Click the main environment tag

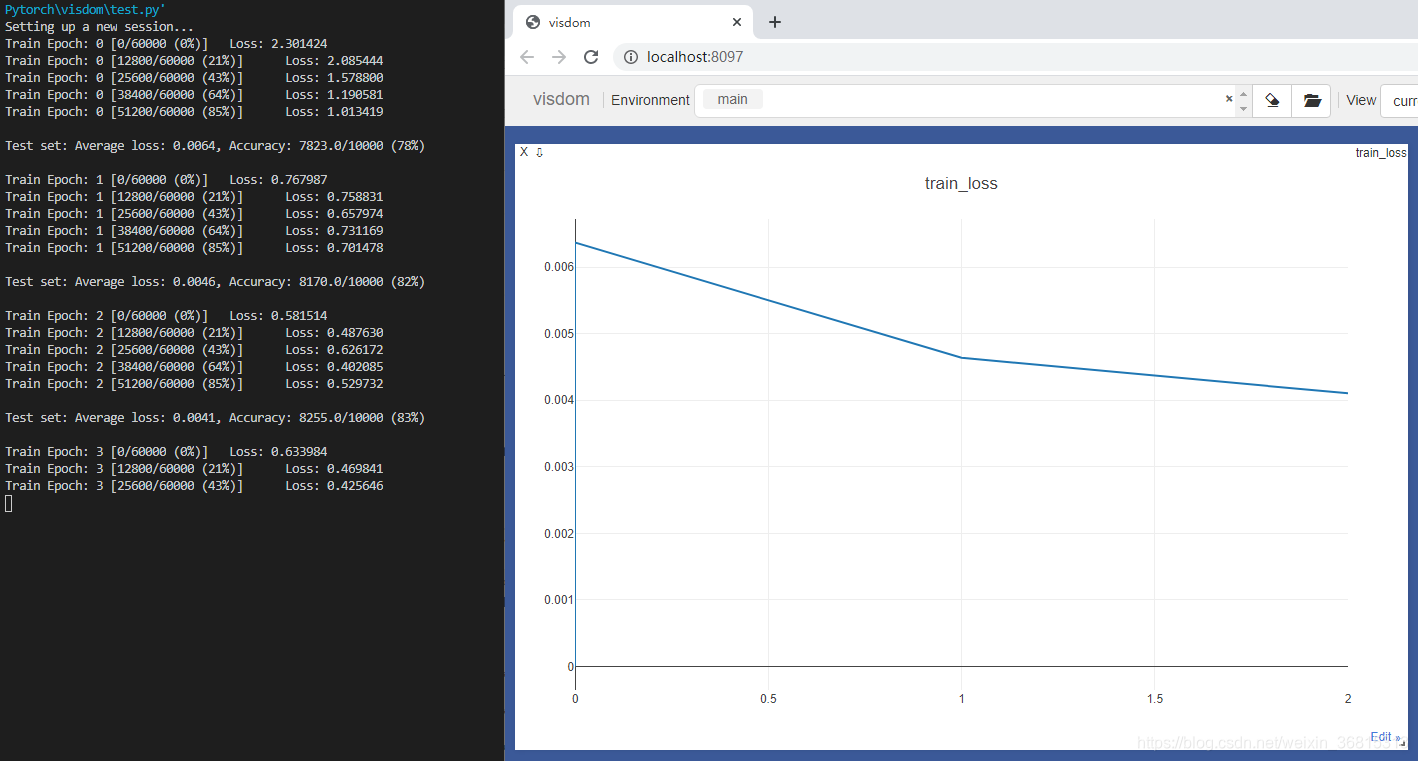click(733, 99)
